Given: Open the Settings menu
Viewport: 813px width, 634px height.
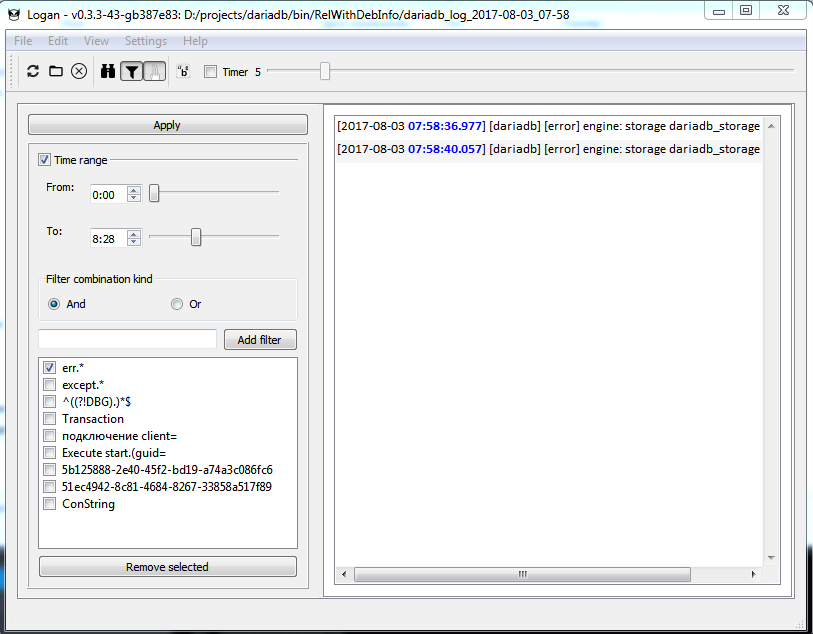Looking at the screenshot, I should coord(146,40).
